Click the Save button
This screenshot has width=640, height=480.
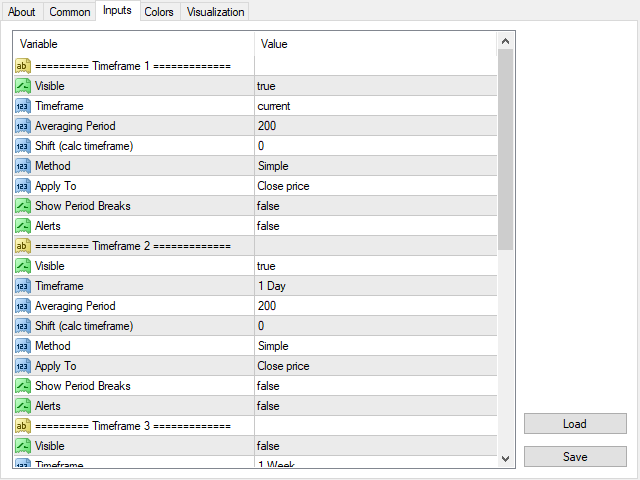click(575, 456)
